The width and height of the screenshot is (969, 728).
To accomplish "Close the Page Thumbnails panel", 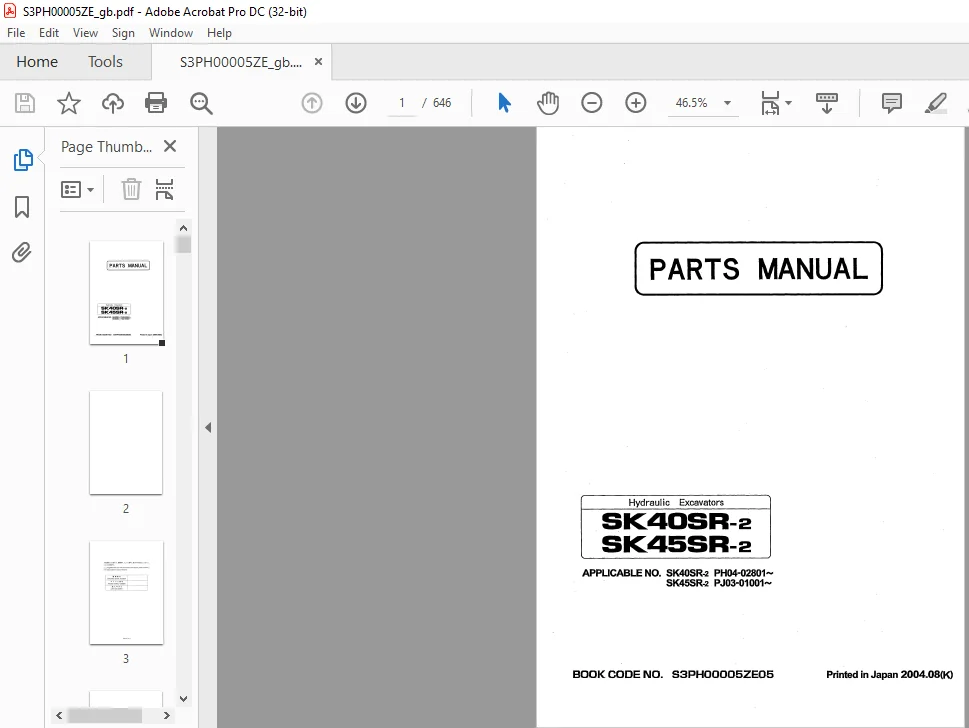I will point(170,146).
